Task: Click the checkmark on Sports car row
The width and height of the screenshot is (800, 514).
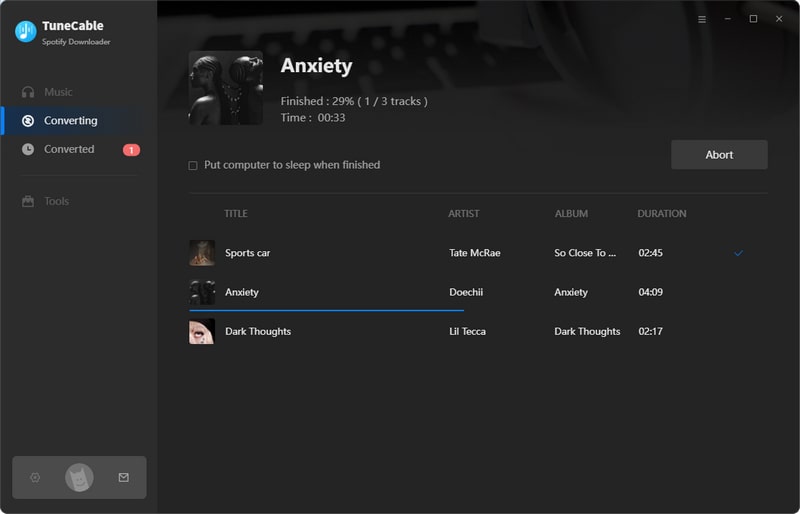Action: [x=738, y=253]
